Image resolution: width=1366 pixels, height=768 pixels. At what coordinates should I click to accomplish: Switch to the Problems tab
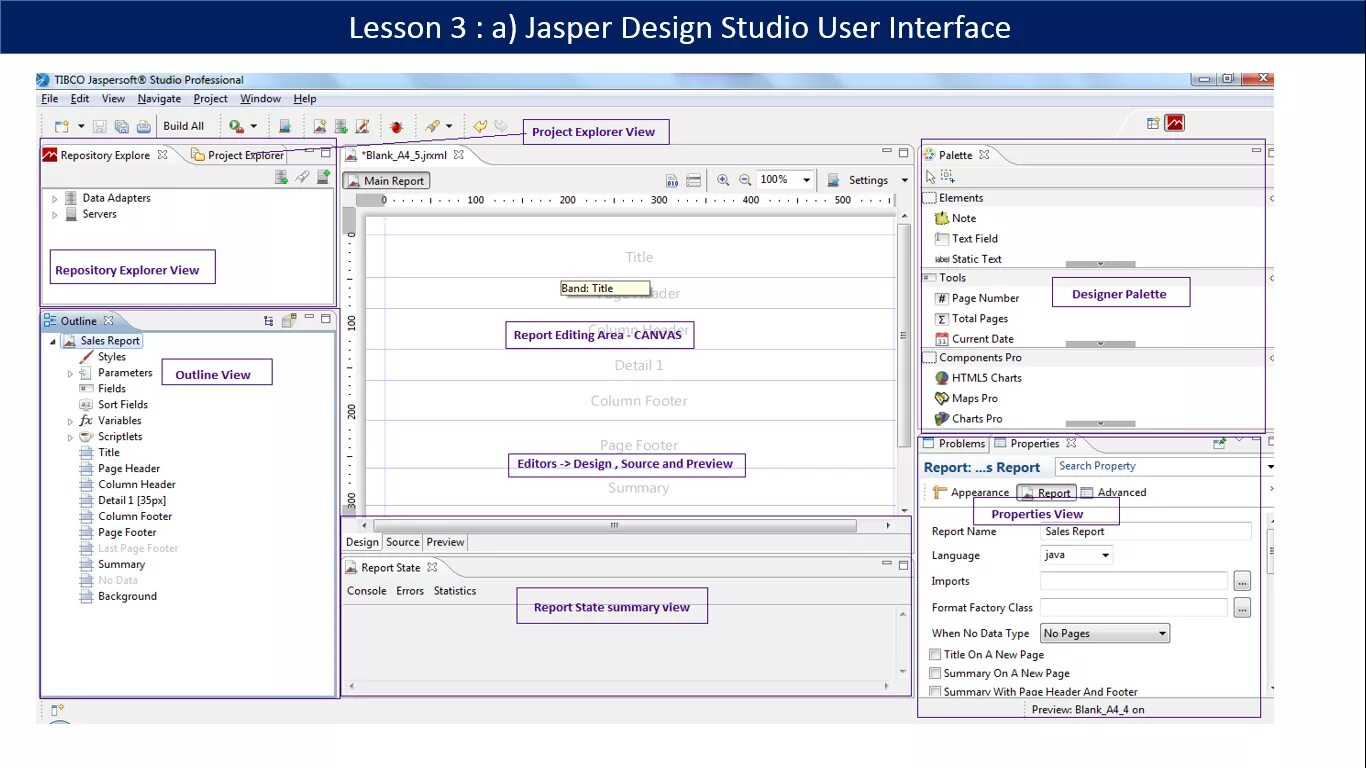pos(954,444)
